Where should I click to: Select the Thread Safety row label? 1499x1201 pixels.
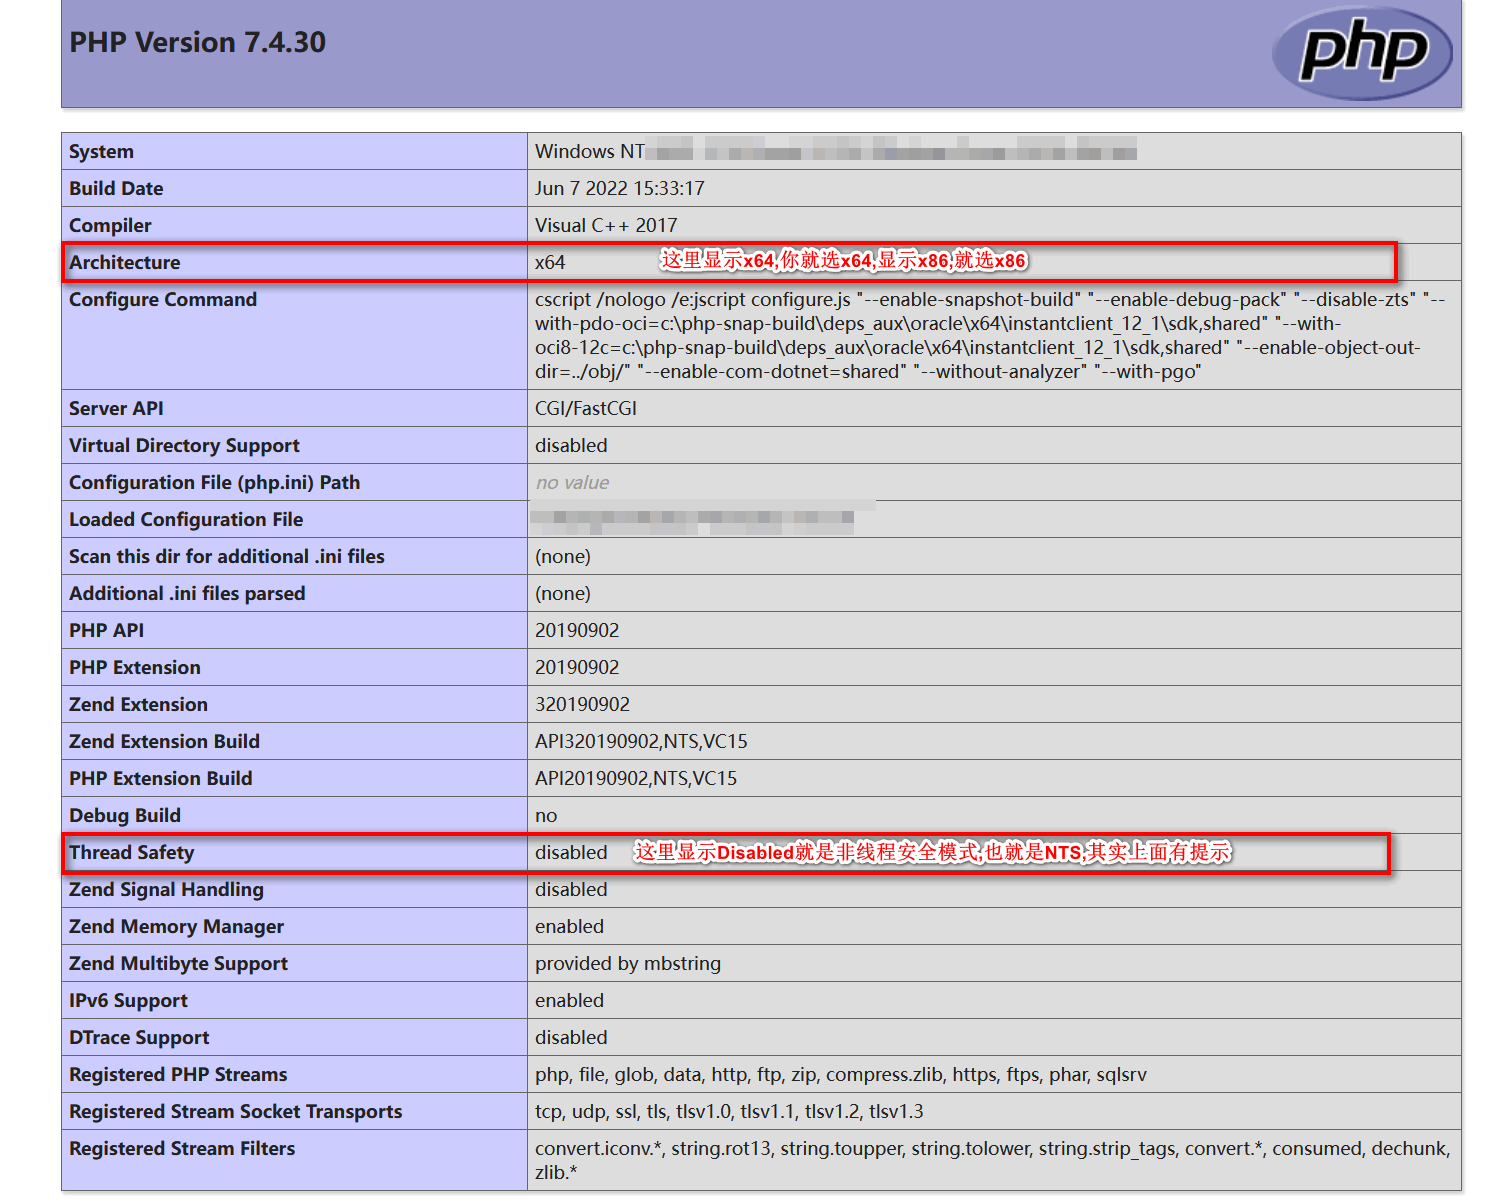[x=131, y=852]
